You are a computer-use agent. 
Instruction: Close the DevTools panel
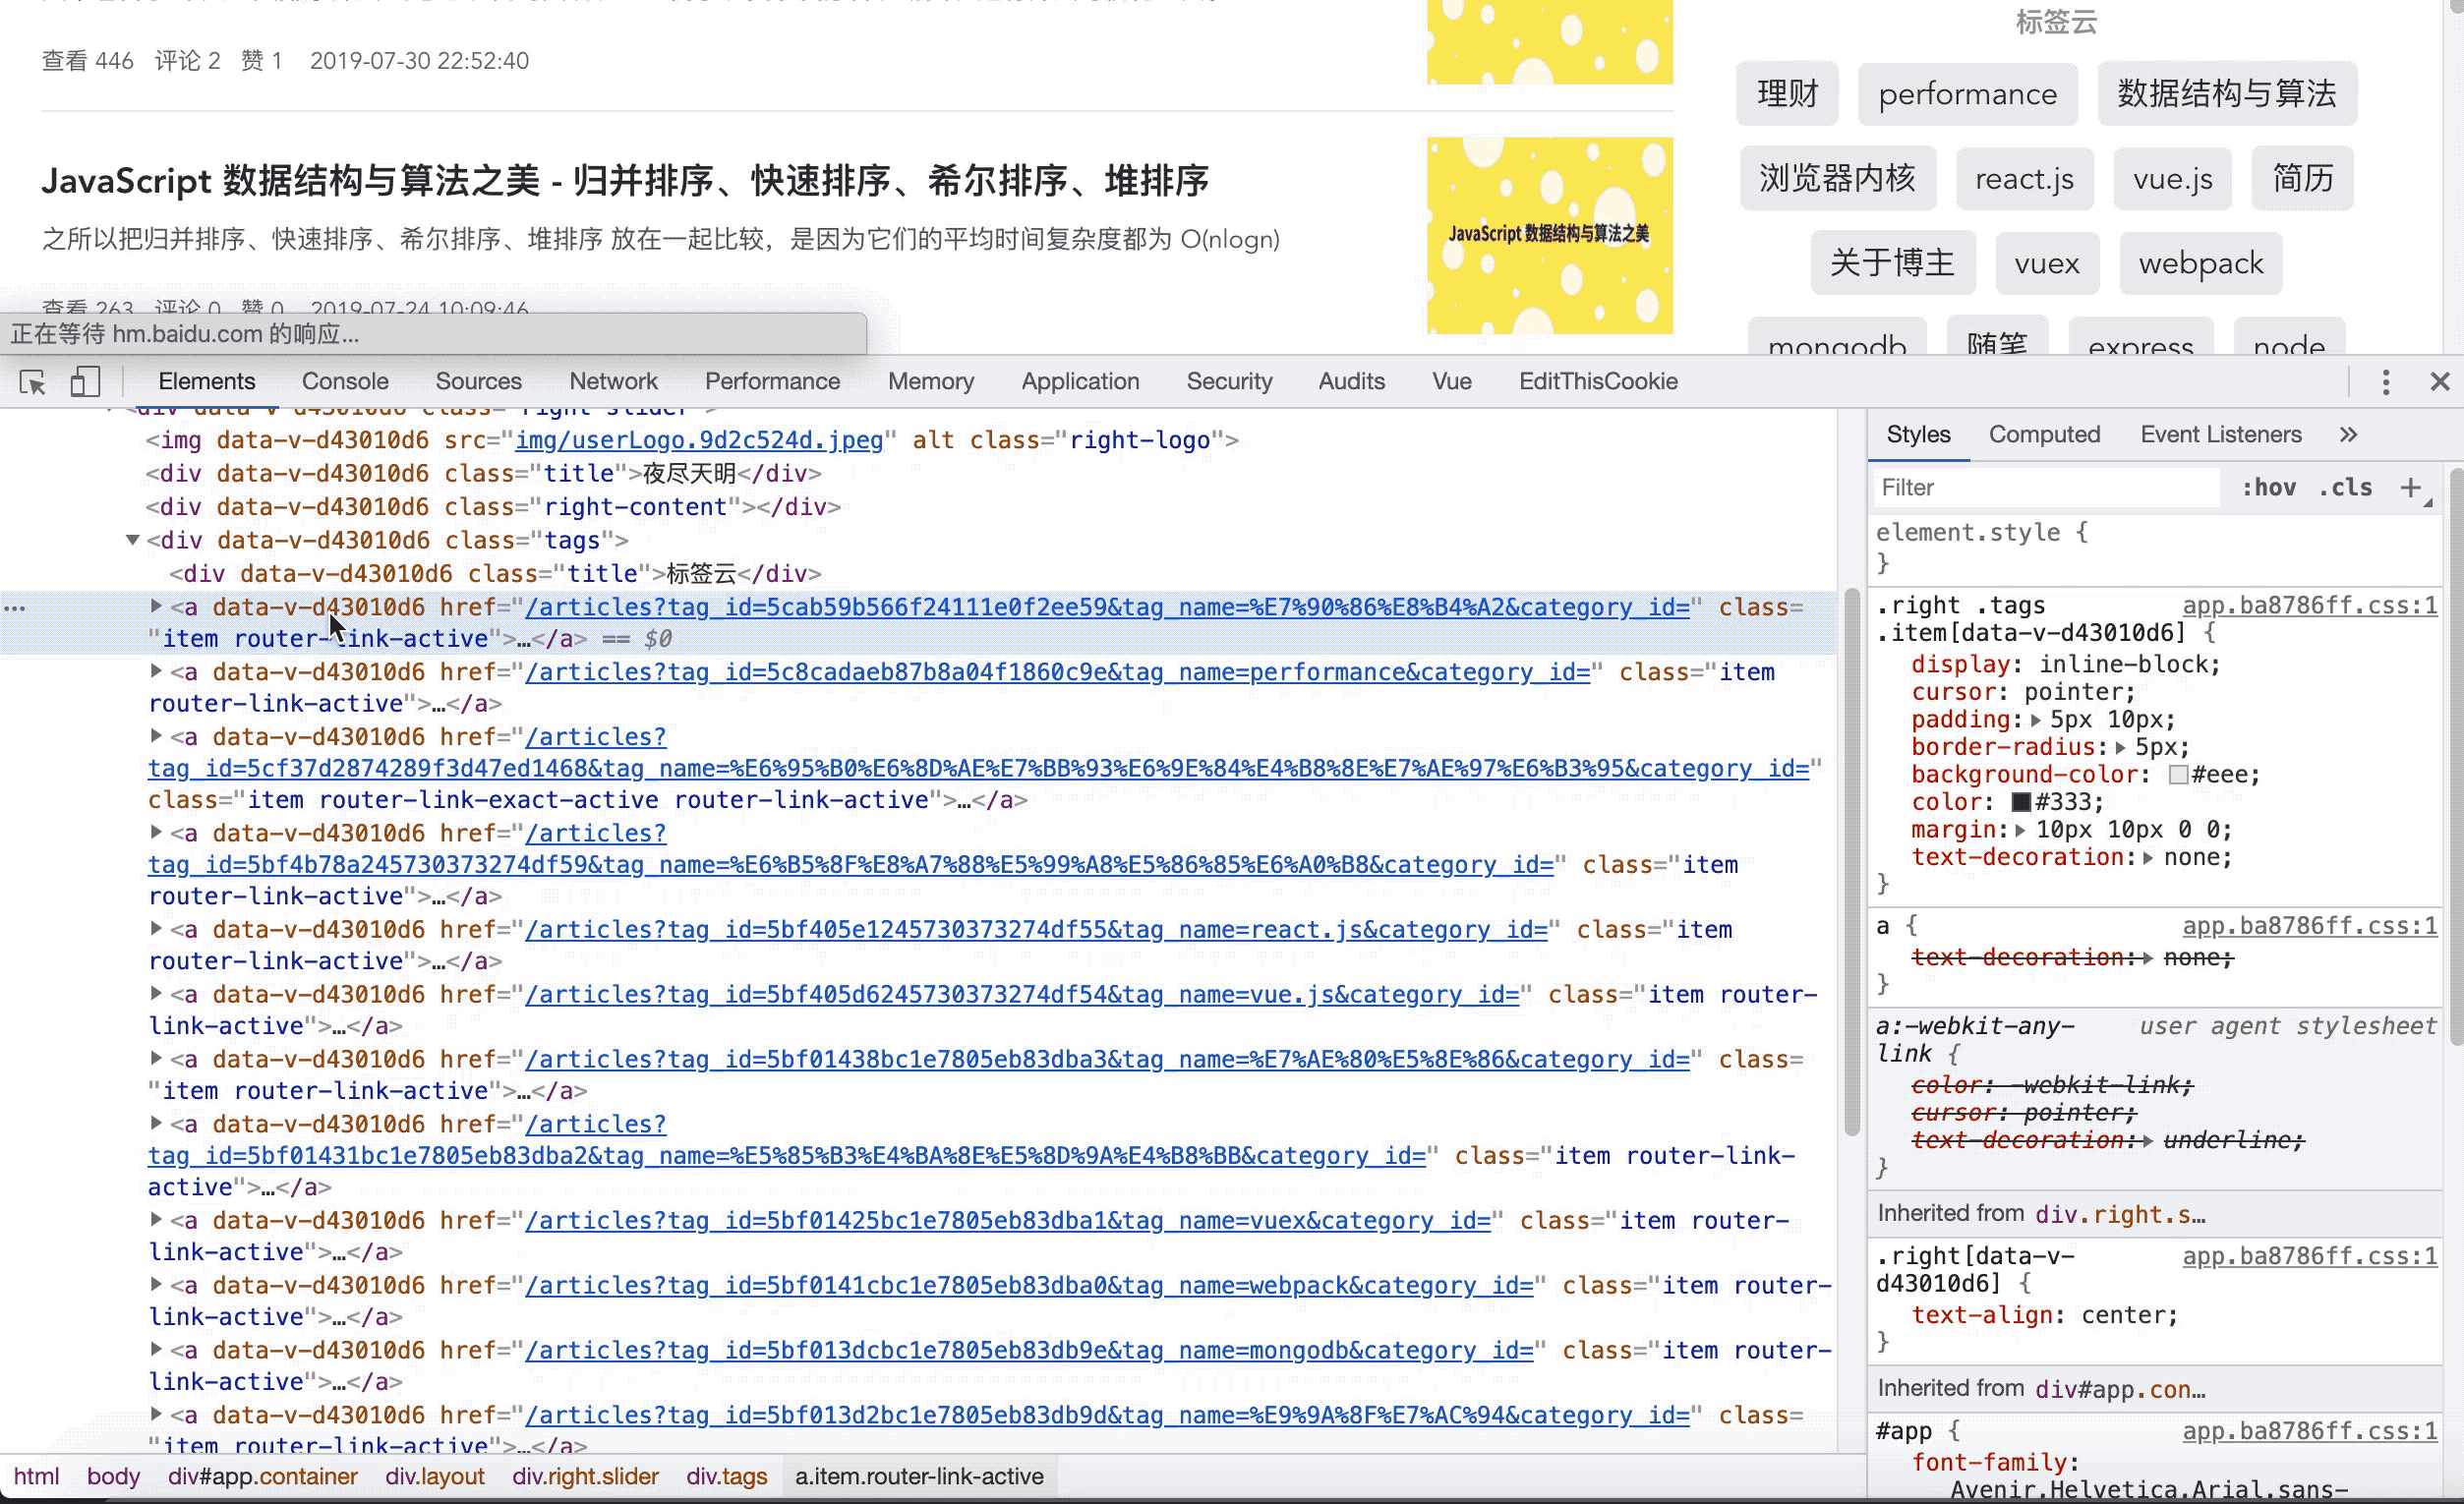2442,381
